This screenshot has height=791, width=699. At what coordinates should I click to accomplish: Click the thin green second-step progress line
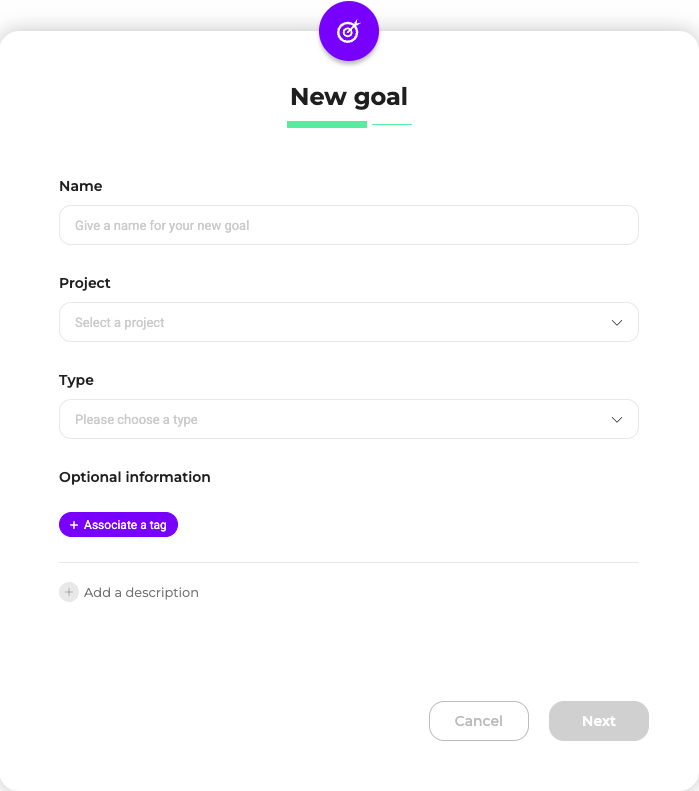pyautogui.click(x=392, y=124)
